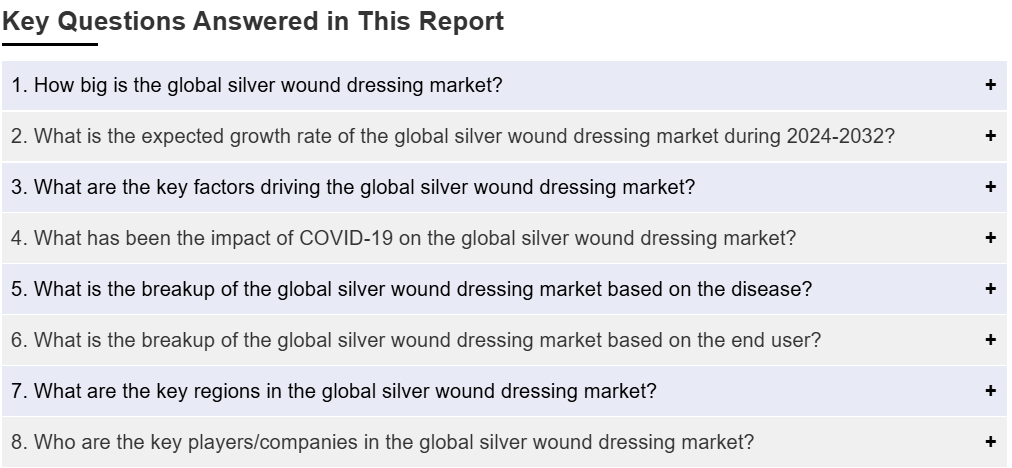The image size is (1012, 468).
Task: Click plus icon on expected growth rate row
Action: (x=991, y=136)
